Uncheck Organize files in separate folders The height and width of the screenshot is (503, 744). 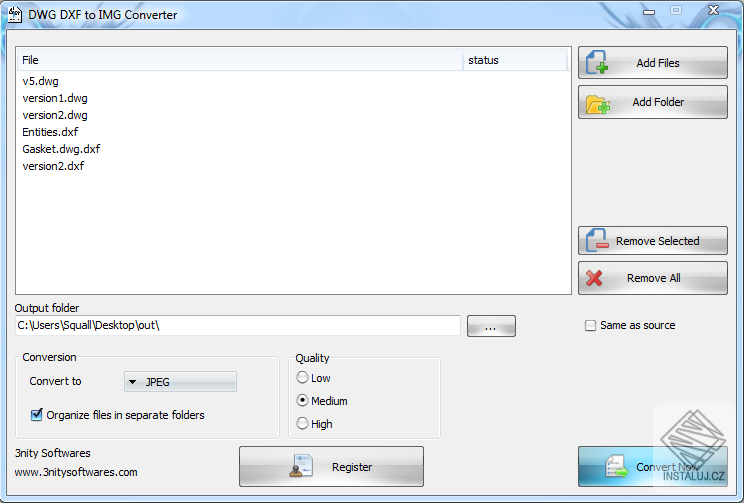click(x=37, y=415)
